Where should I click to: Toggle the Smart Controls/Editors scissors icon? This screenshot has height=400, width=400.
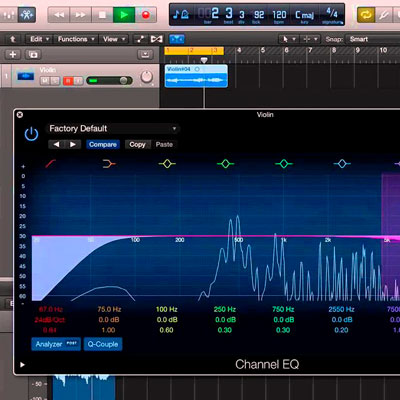[x=27, y=15]
